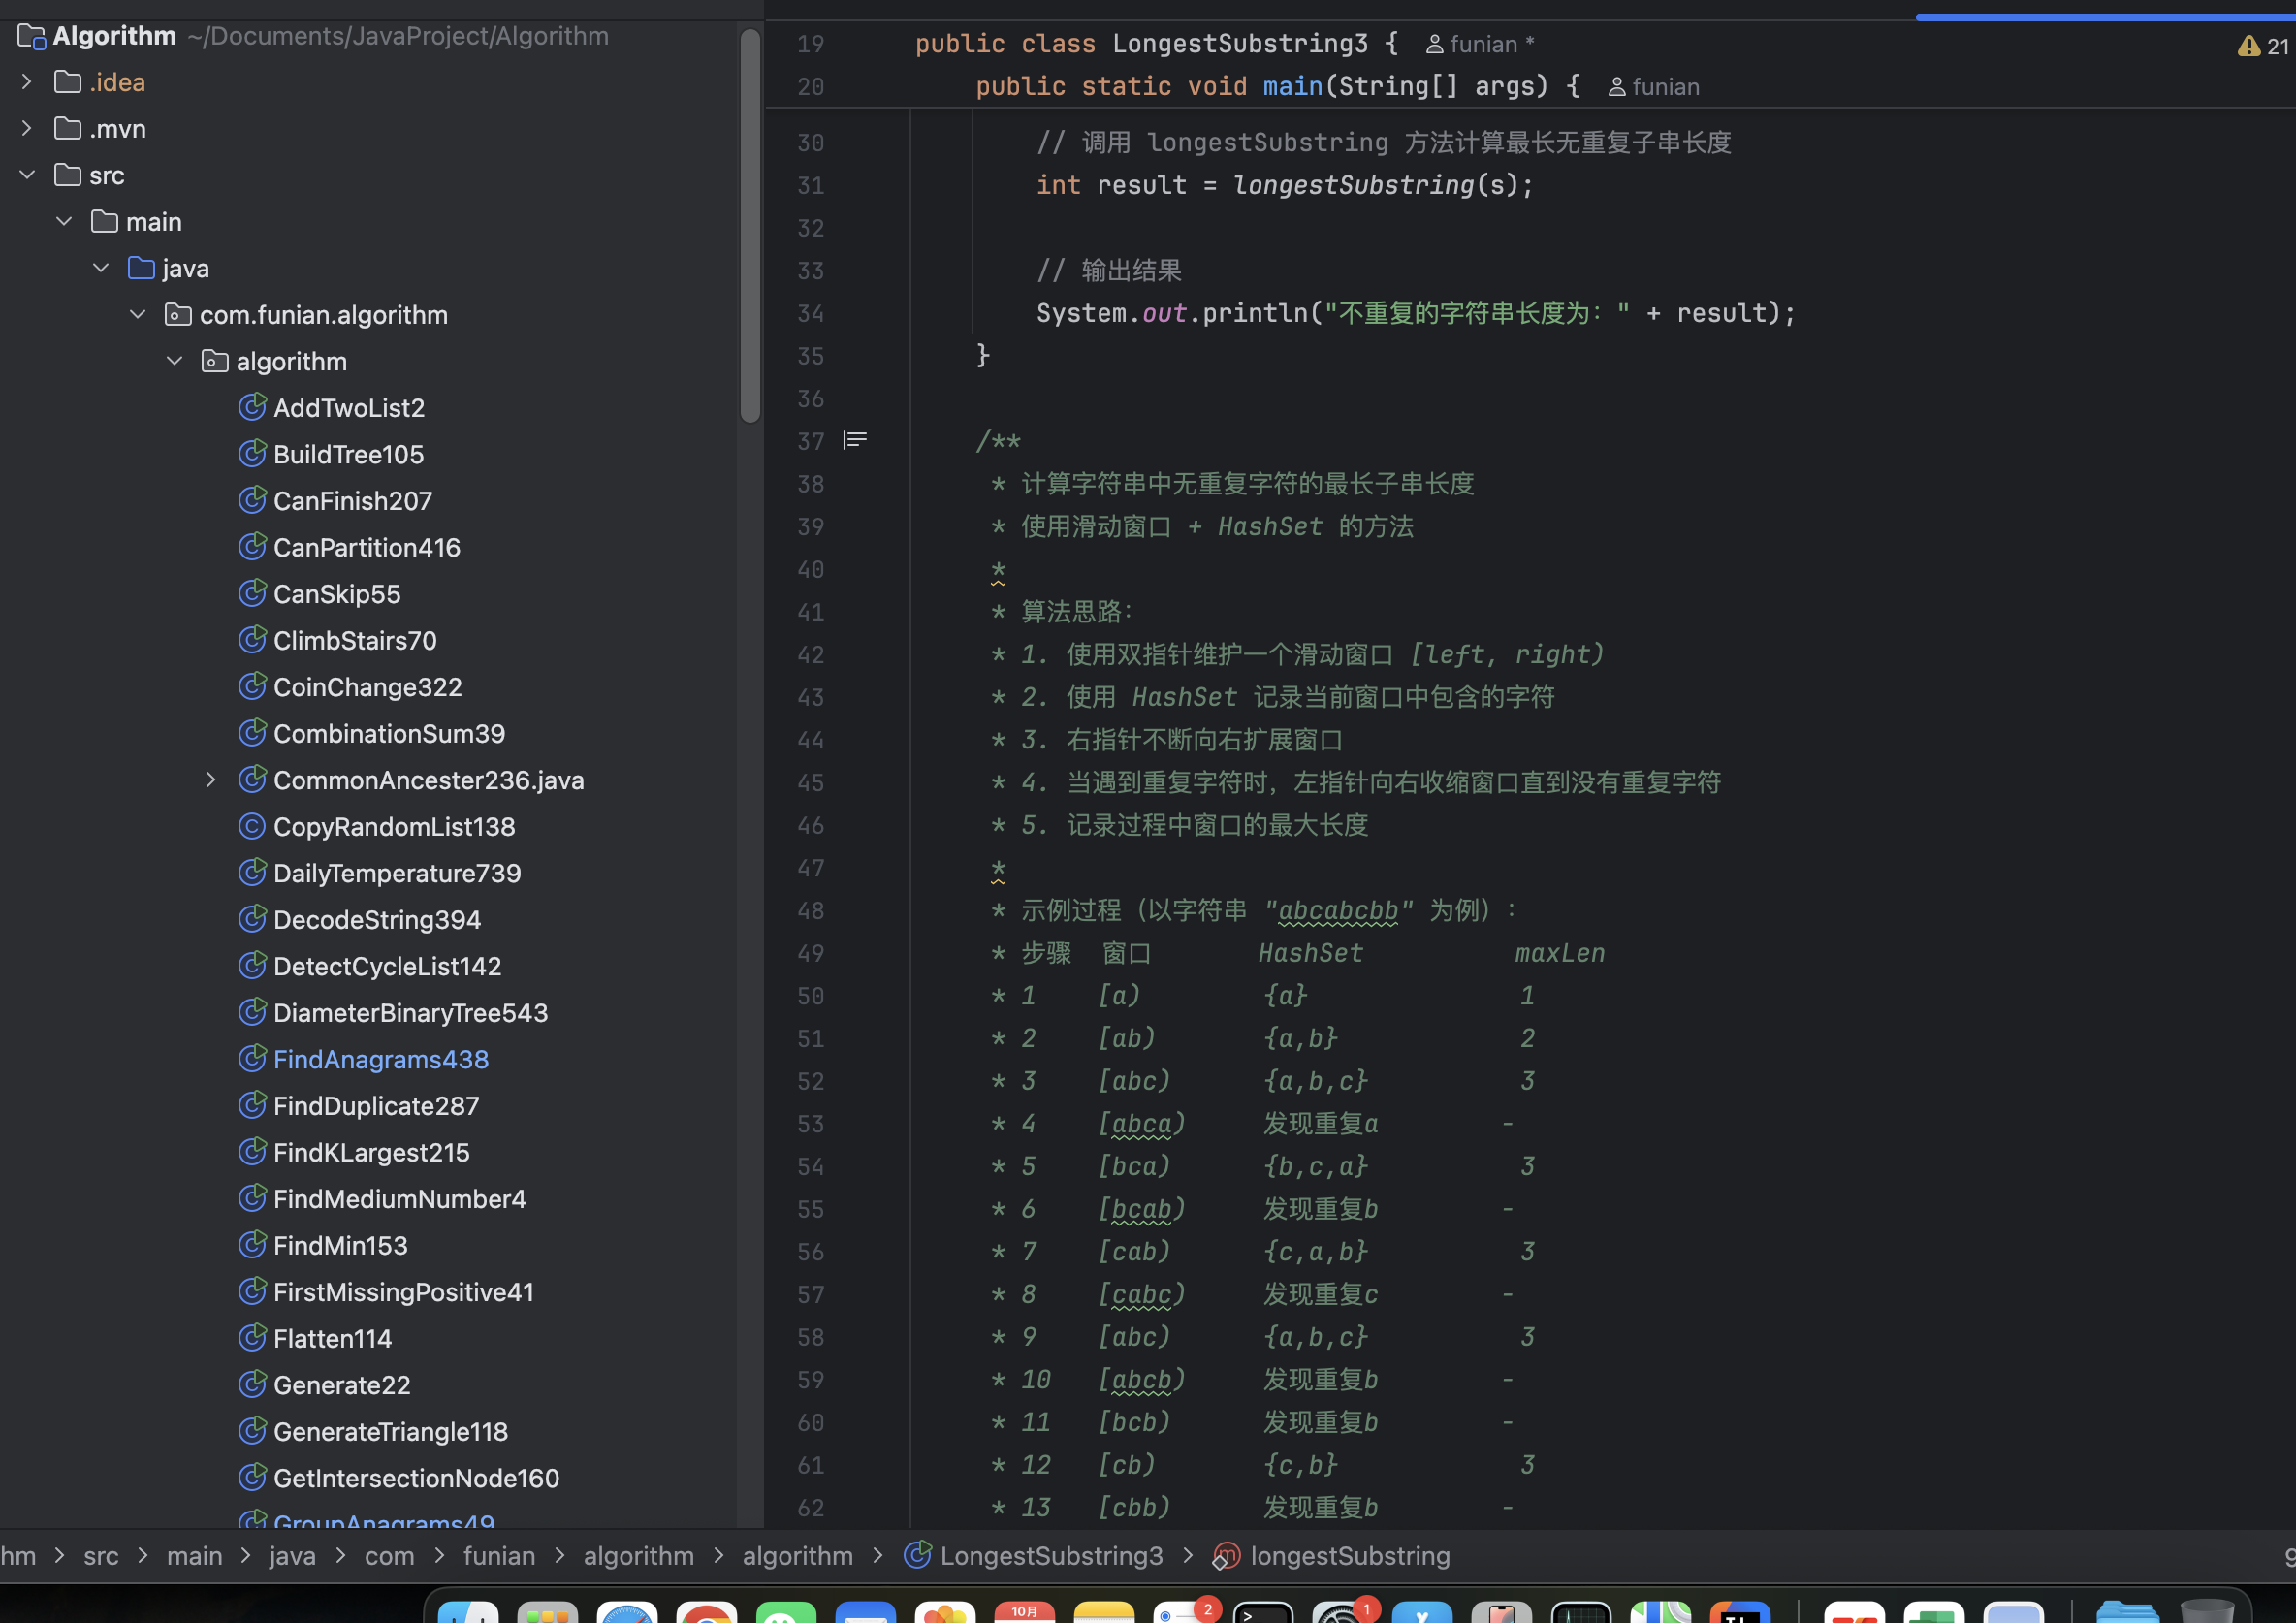Open the DecodeString394 file

click(377, 919)
